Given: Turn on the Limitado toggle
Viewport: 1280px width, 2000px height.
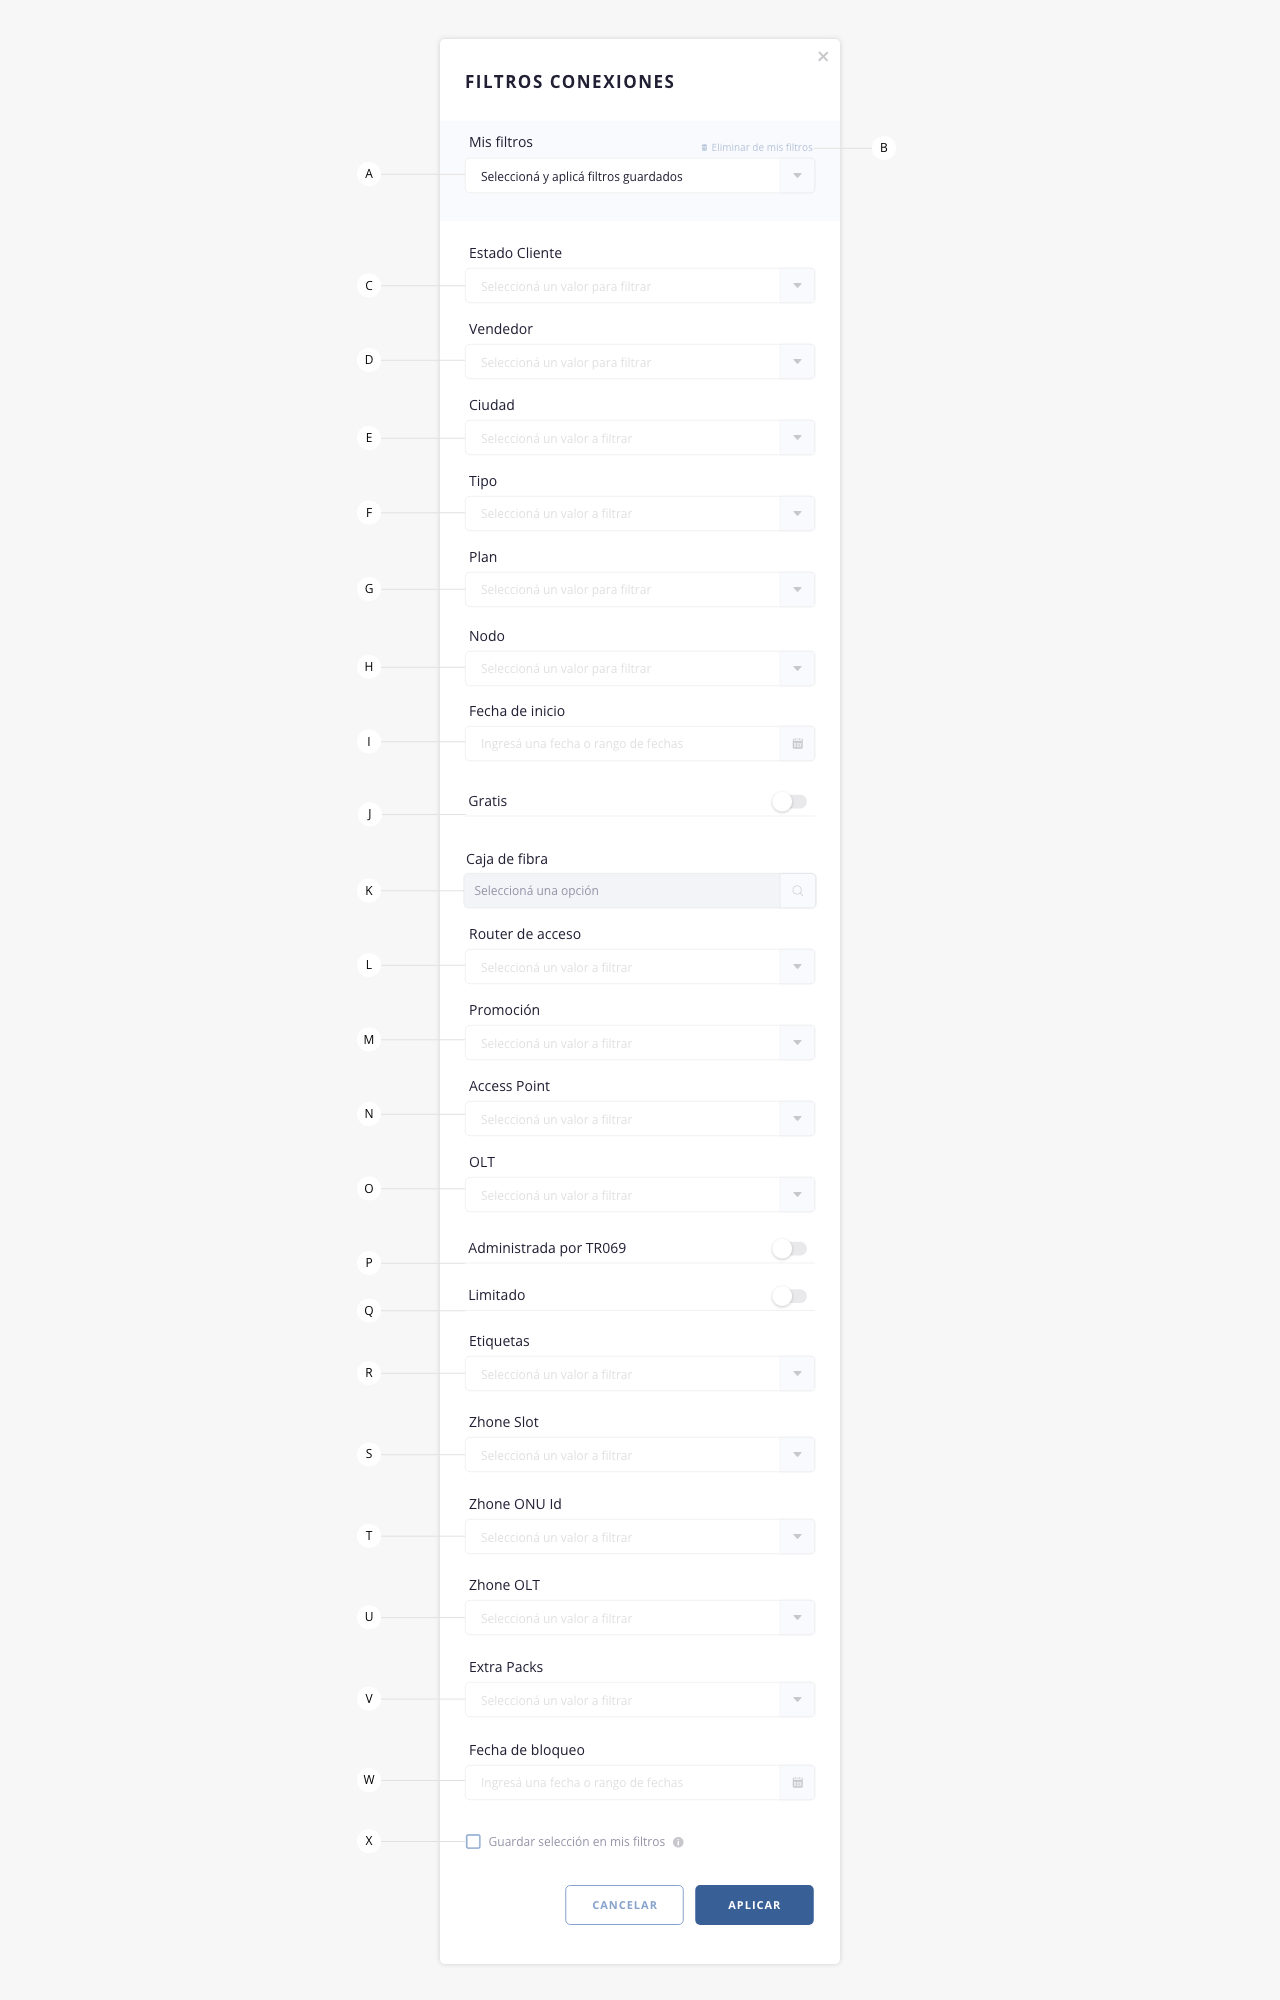Looking at the screenshot, I should (789, 1296).
